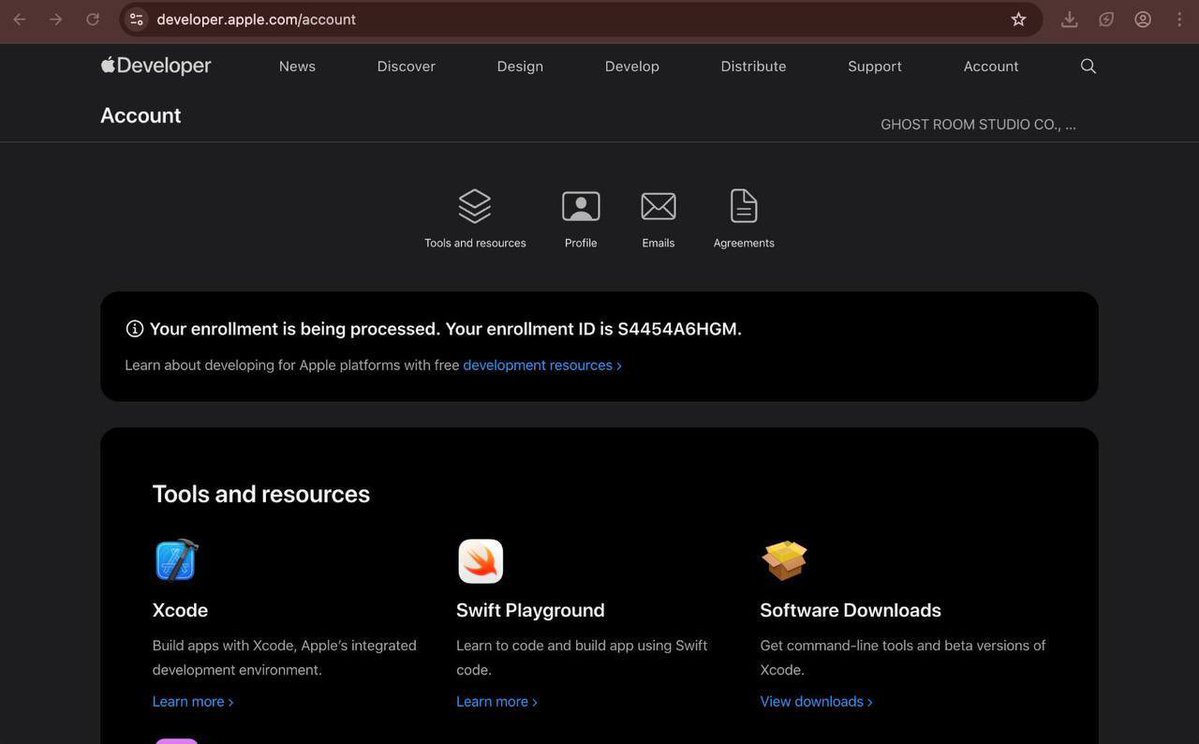Viewport: 1199px width, 744px height.
Task: Click the Tools and resources label
Action: 475,243
